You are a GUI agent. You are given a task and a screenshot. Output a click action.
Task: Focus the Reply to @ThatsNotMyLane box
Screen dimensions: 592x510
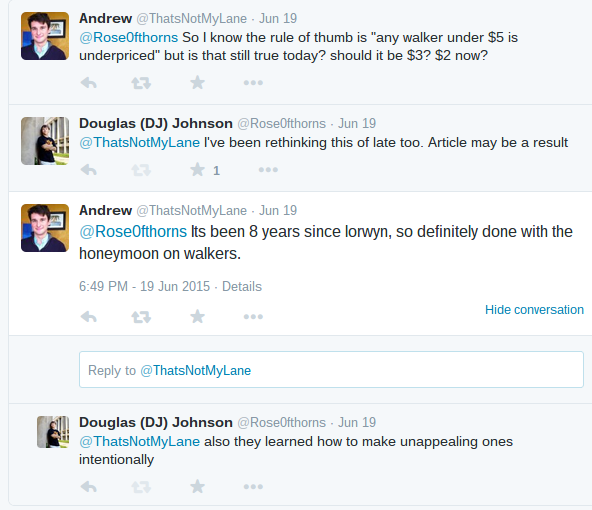[331, 370]
